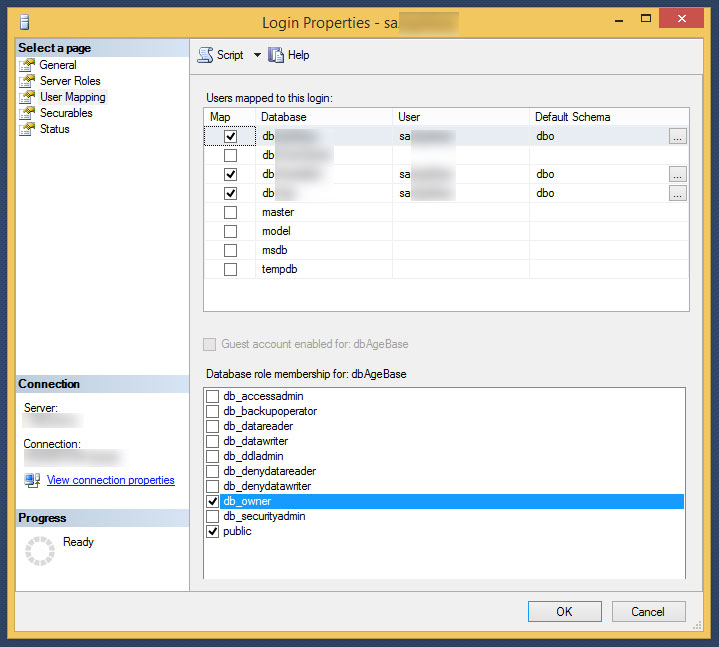Uncheck Map checkbox in first database row
719x647 pixels.
230,136
